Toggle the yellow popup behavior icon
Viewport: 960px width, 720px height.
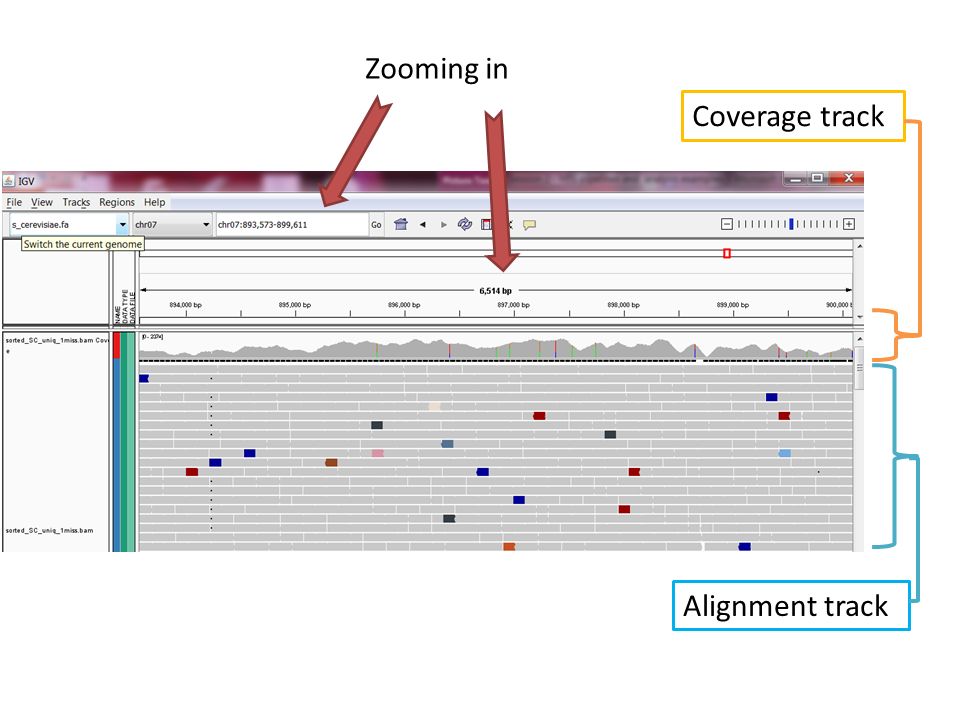[x=530, y=225]
